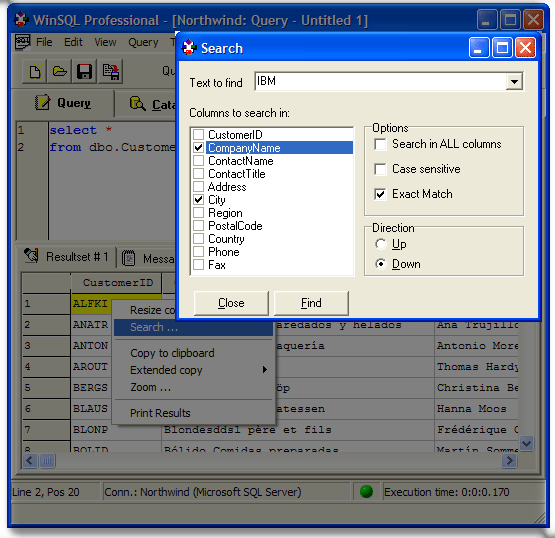Choose Search... from the context menu

193,327
